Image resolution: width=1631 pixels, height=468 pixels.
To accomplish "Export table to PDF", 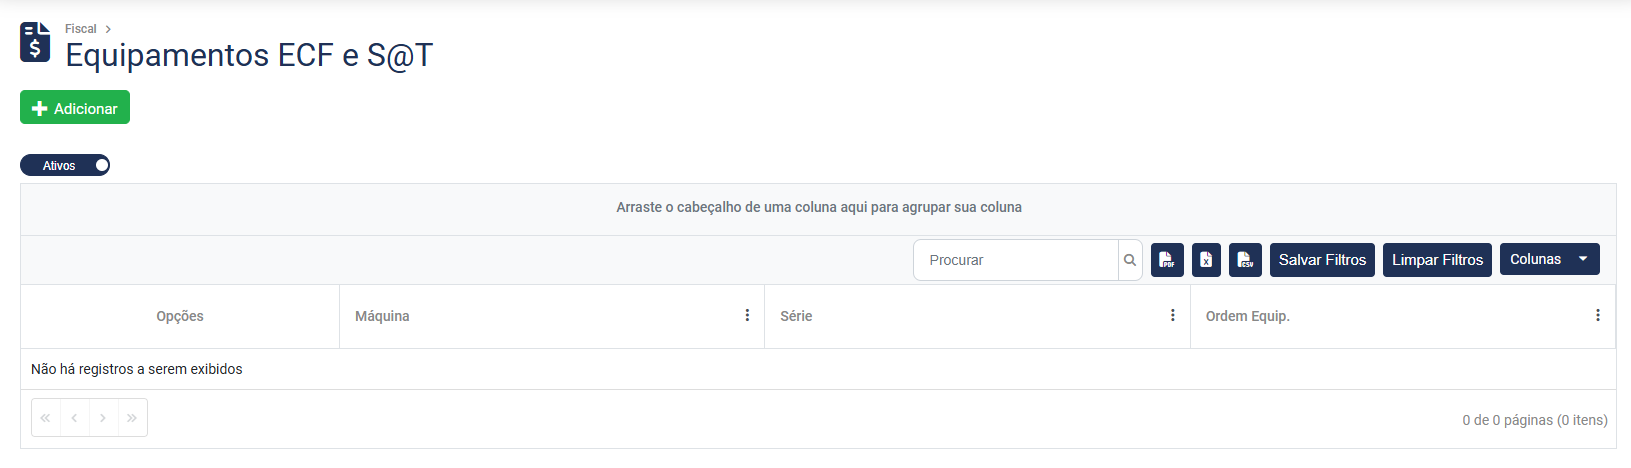I will pyautogui.click(x=1167, y=260).
